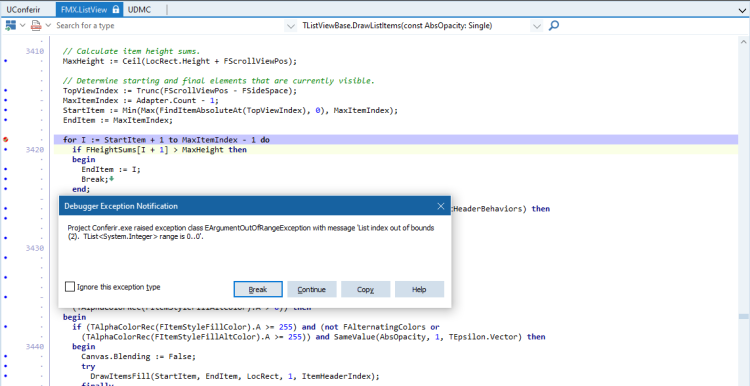This screenshot has height=386, width=750.
Task: Click the magnifier search icon in navigation bar
Action: coord(553,25)
